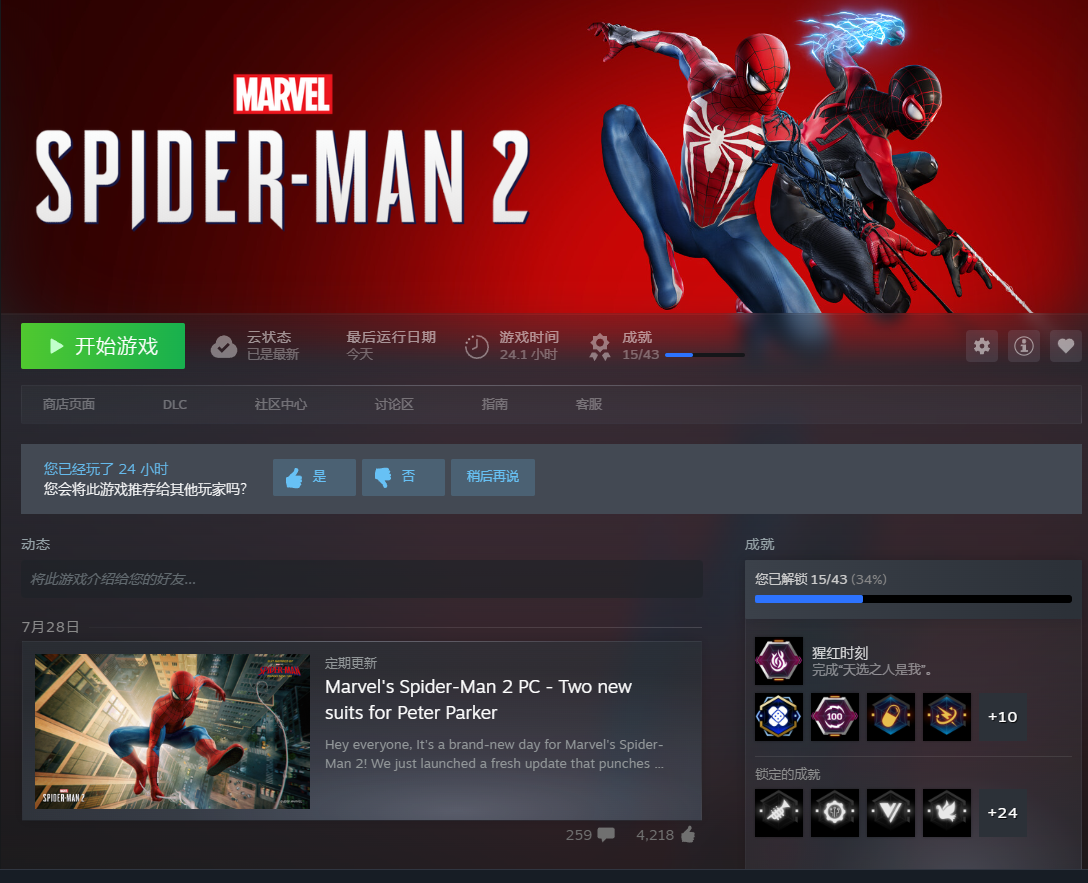1088x883 pixels.
Task: Click the header achievement progress bar
Action: (x=704, y=355)
